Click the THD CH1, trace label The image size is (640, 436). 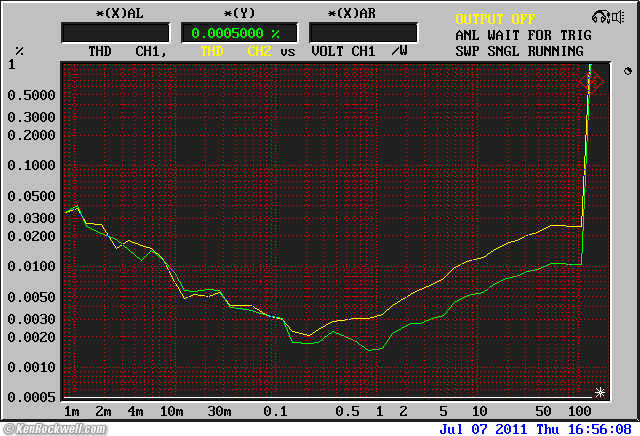pyautogui.click(x=128, y=51)
